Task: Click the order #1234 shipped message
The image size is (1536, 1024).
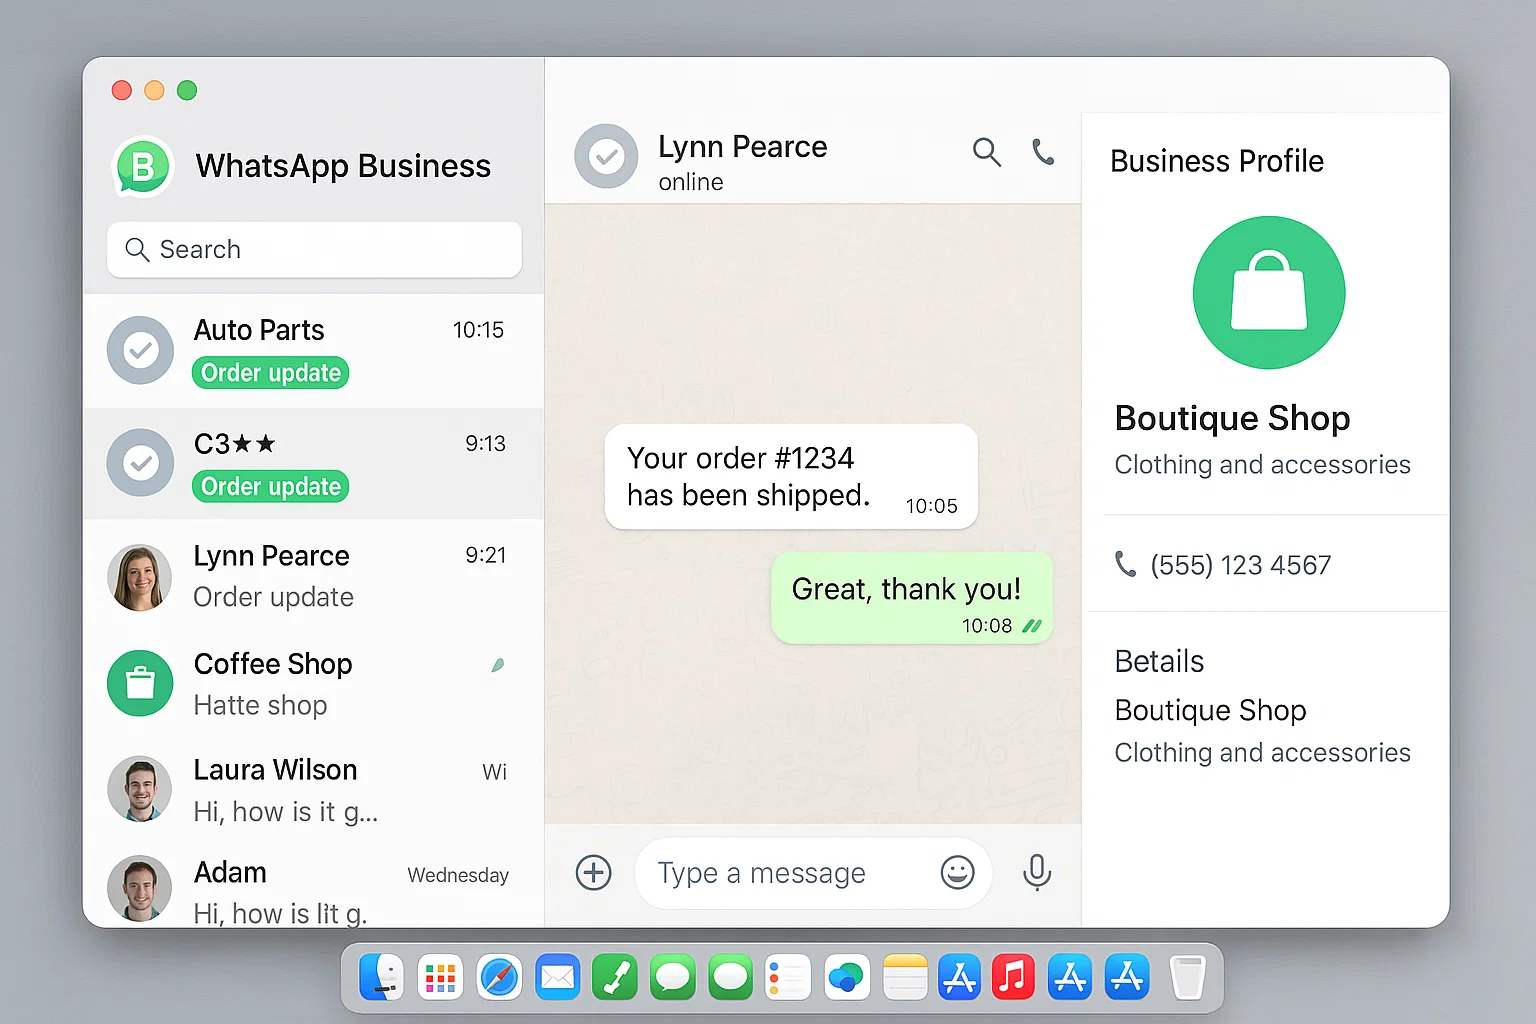Action: click(x=791, y=477)
